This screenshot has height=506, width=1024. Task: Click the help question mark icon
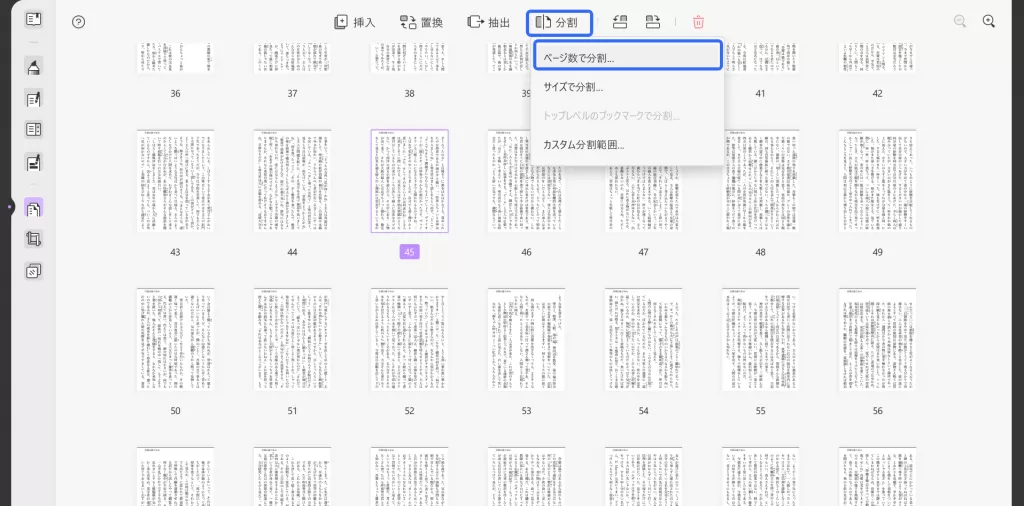[x=78, y=22]
